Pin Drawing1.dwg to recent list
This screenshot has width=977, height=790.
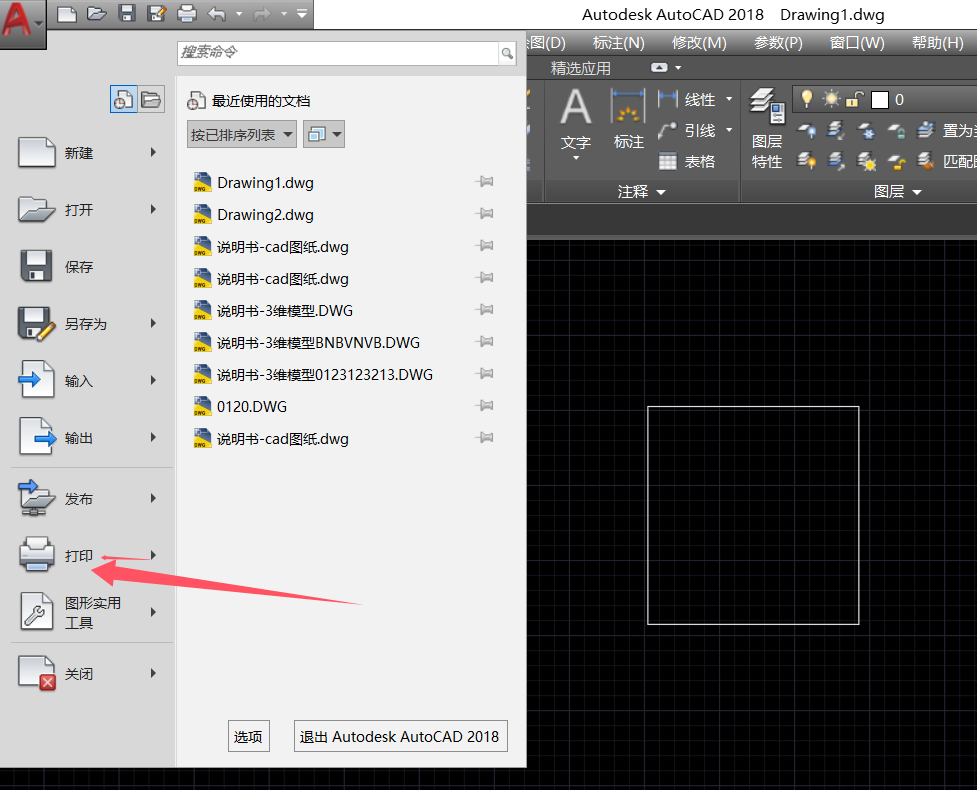click(484, 182)
